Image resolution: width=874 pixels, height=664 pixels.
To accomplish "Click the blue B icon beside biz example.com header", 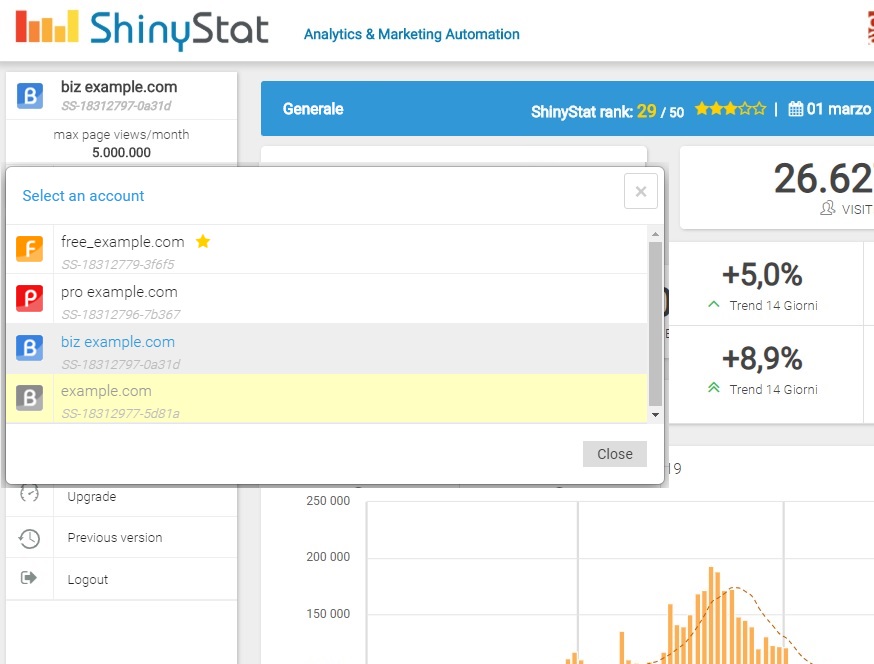I will [x=30, y=95].
